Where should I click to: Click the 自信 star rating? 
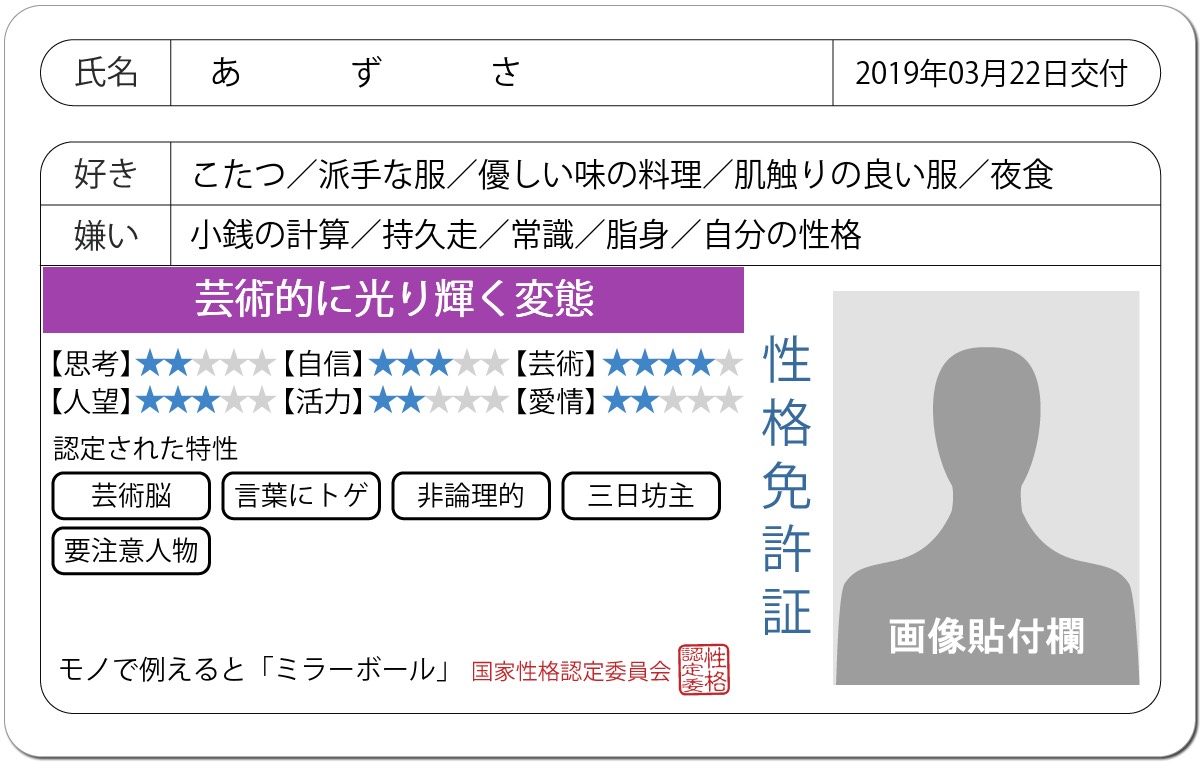pyautogui.click(x=438, y=363)
